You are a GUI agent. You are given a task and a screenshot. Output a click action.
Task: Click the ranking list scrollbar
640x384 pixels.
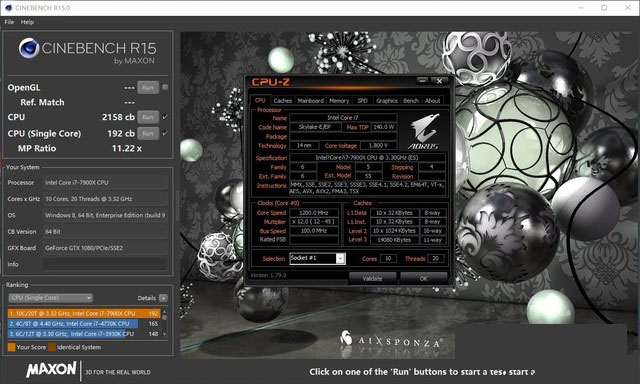[x=164, y=323]
